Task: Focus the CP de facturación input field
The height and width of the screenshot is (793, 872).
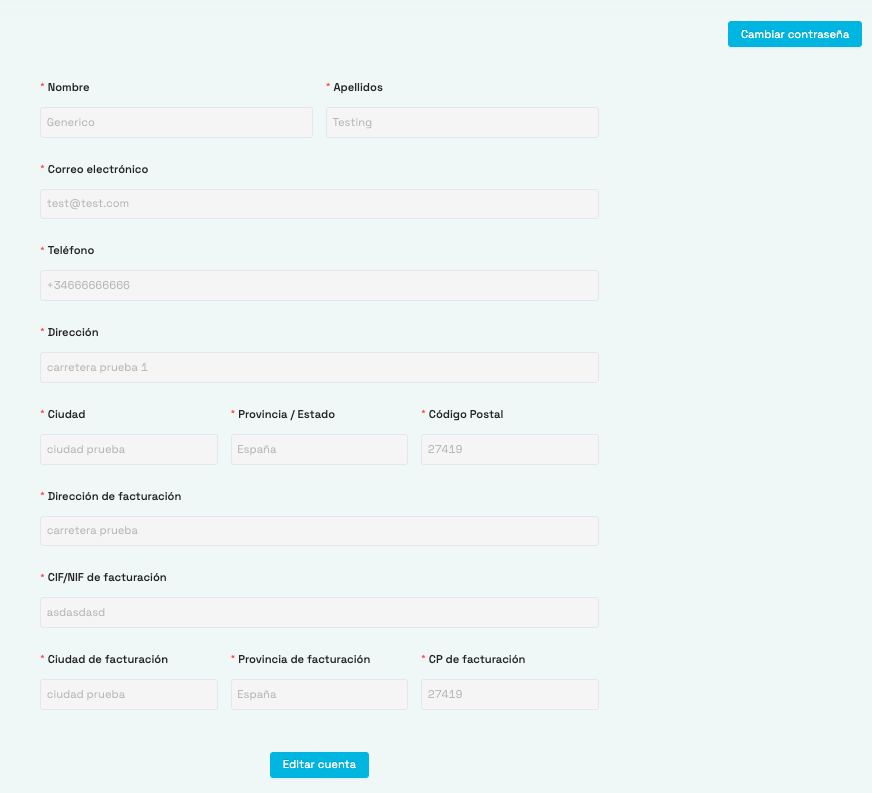Action: 509,694
